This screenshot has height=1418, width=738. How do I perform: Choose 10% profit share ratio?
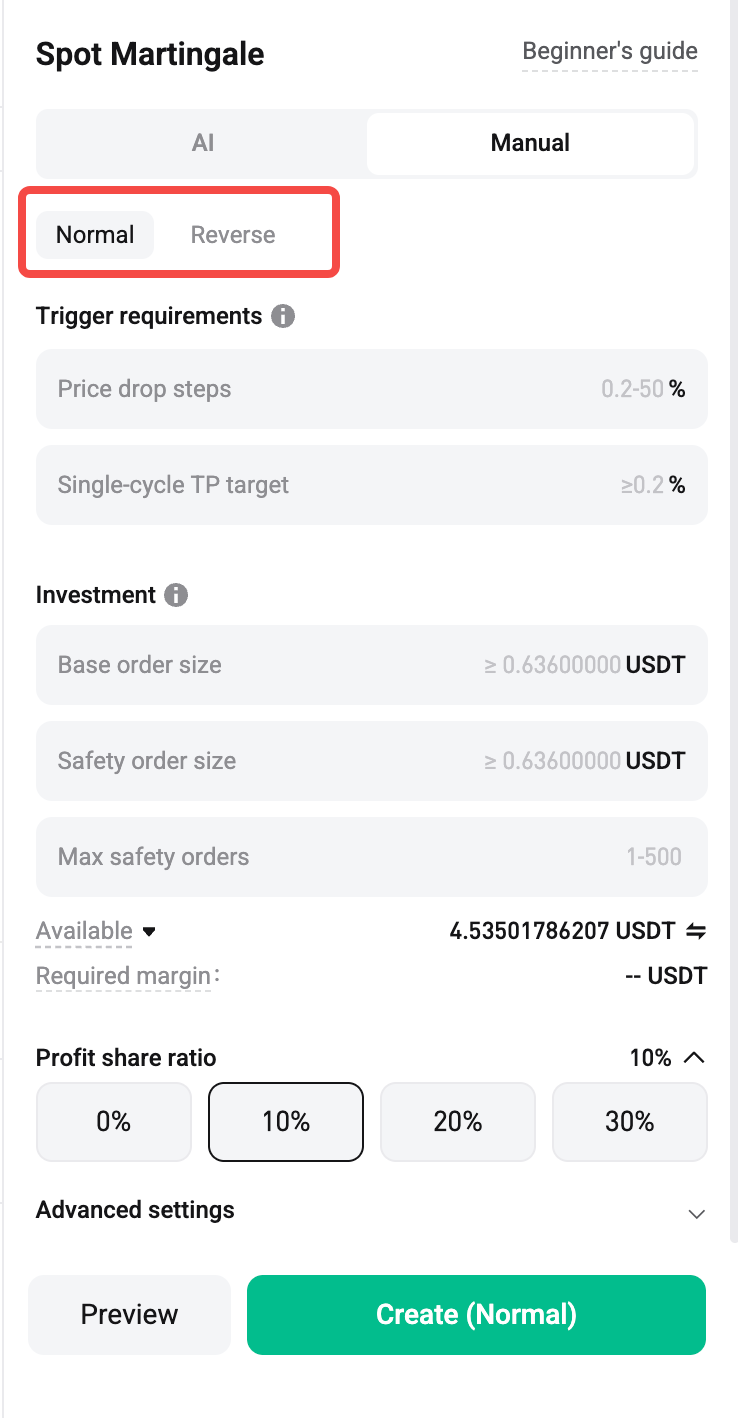tap(286, 1122)
